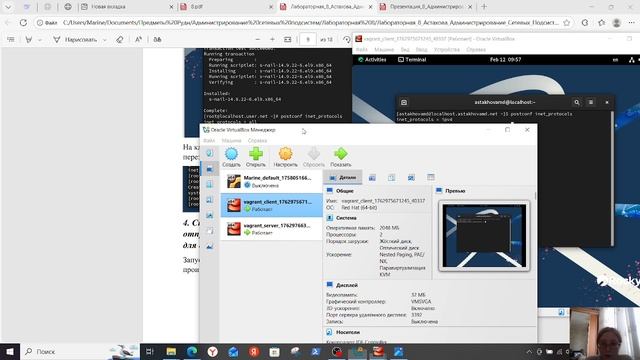Open the browser tab actions chevron menu
The width and height of the screenshot is (640, 360).
[8, 7]
